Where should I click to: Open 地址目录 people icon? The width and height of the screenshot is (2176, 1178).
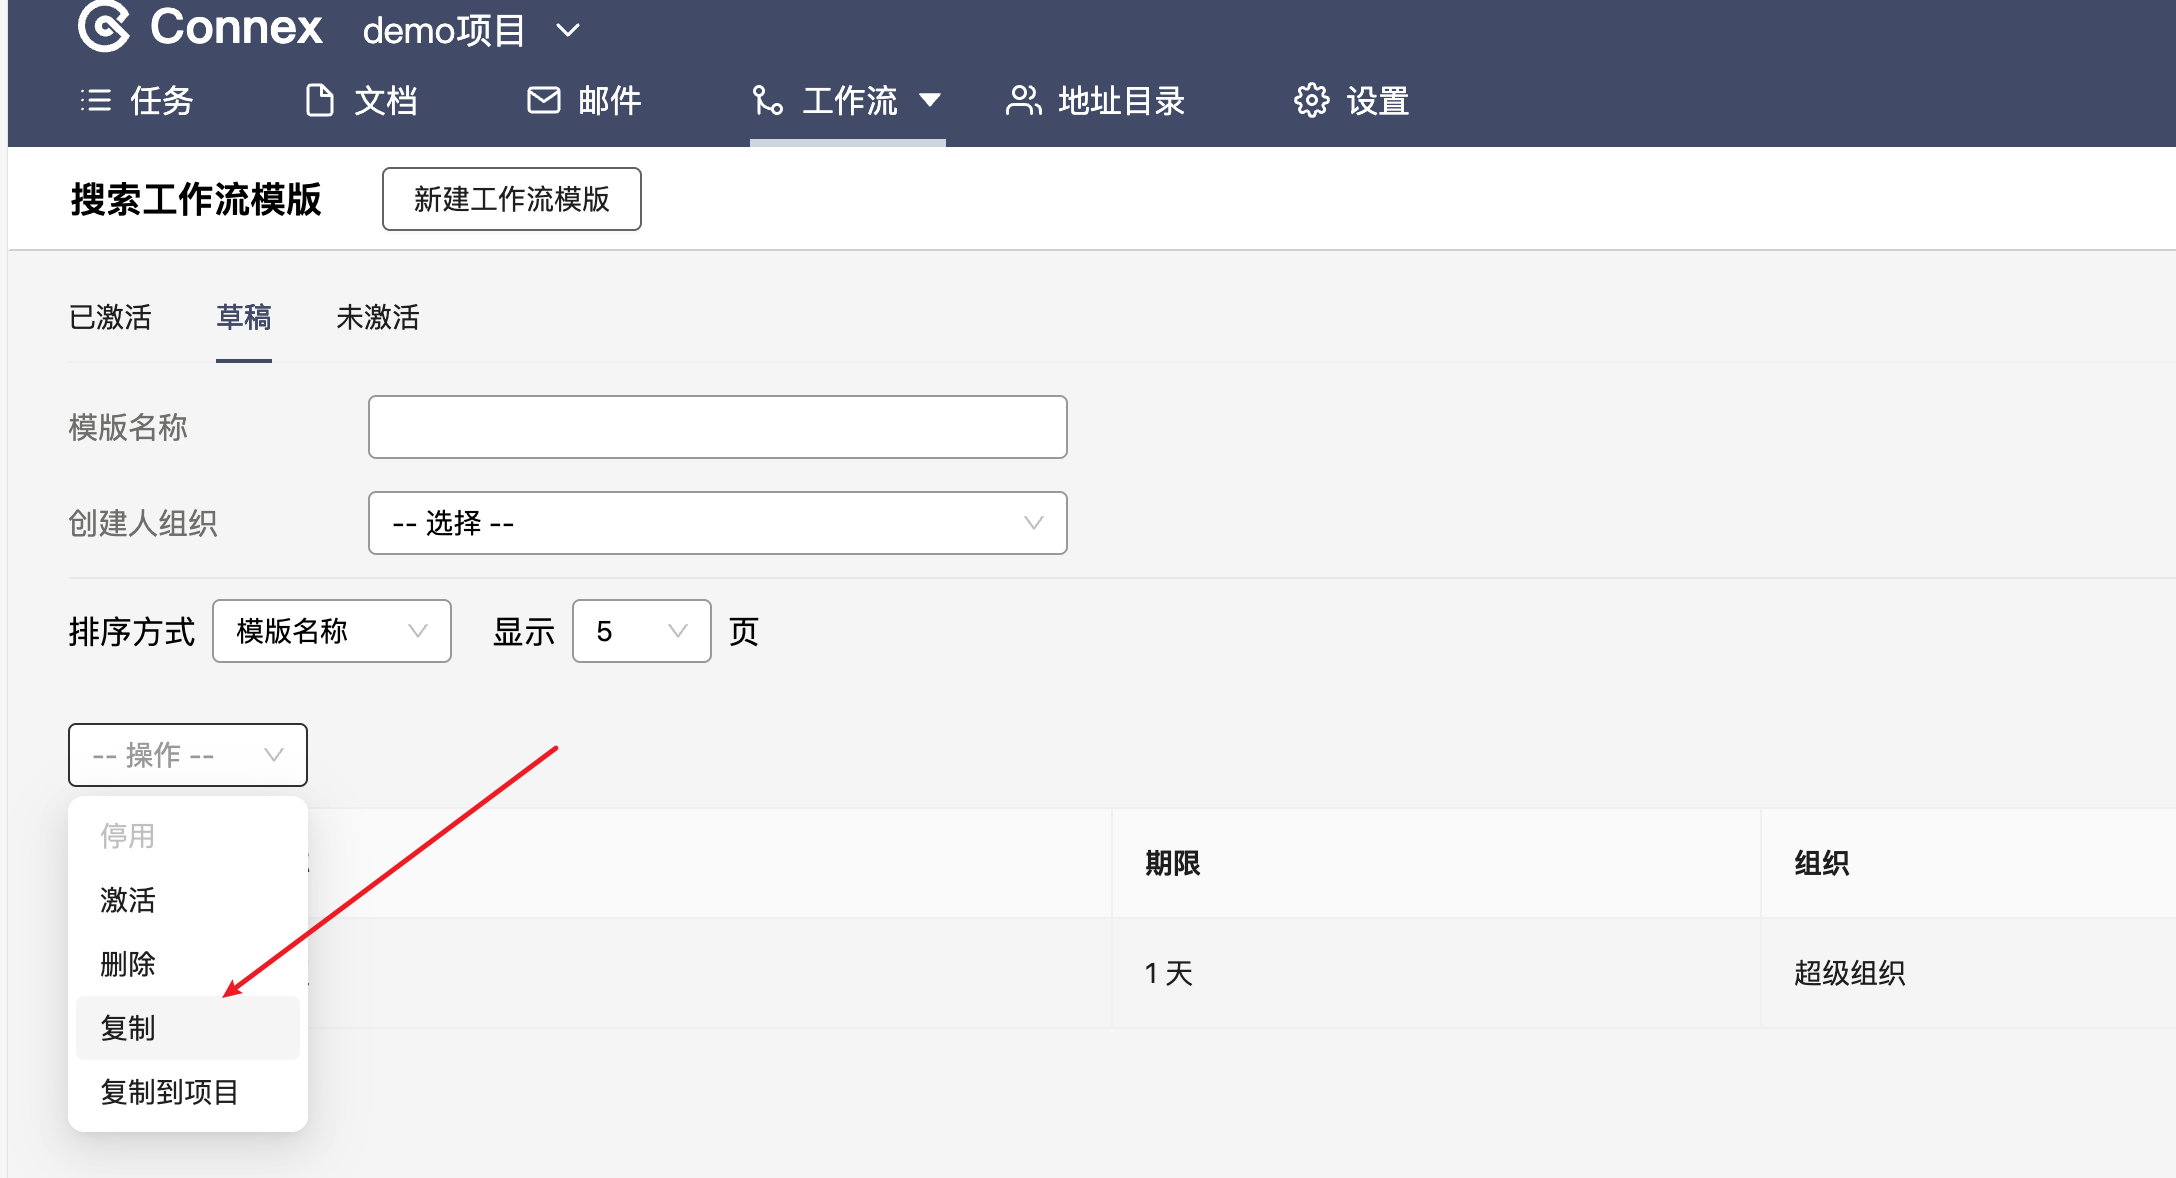1023,100
